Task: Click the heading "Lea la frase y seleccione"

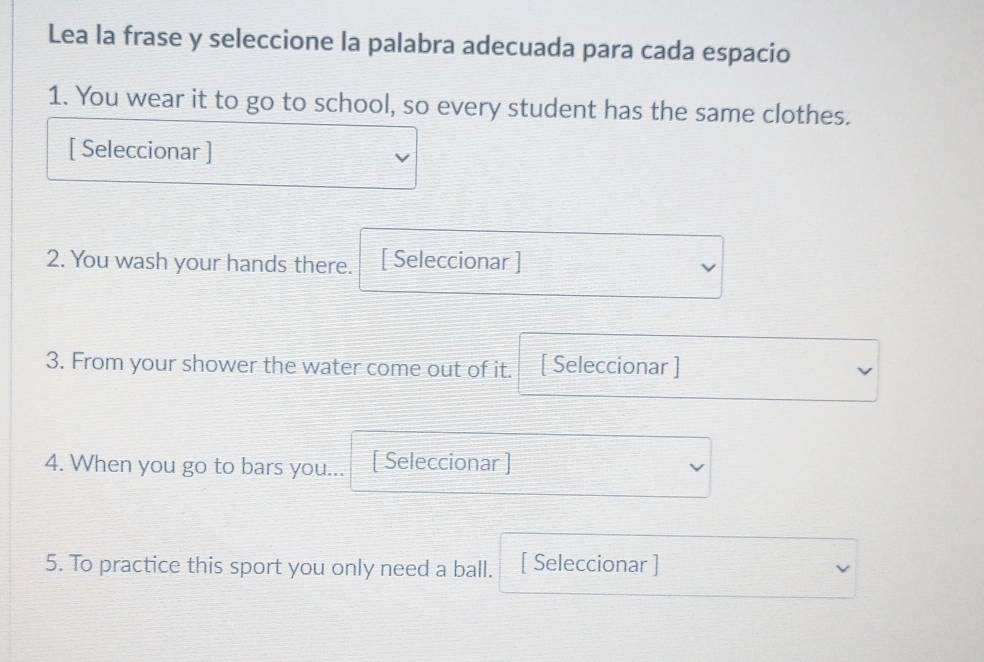Action: click(419, 47)
